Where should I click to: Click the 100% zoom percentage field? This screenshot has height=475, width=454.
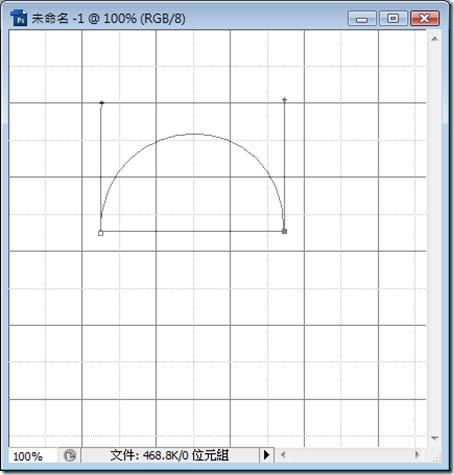pyautogui.click(x=33, y=456)
